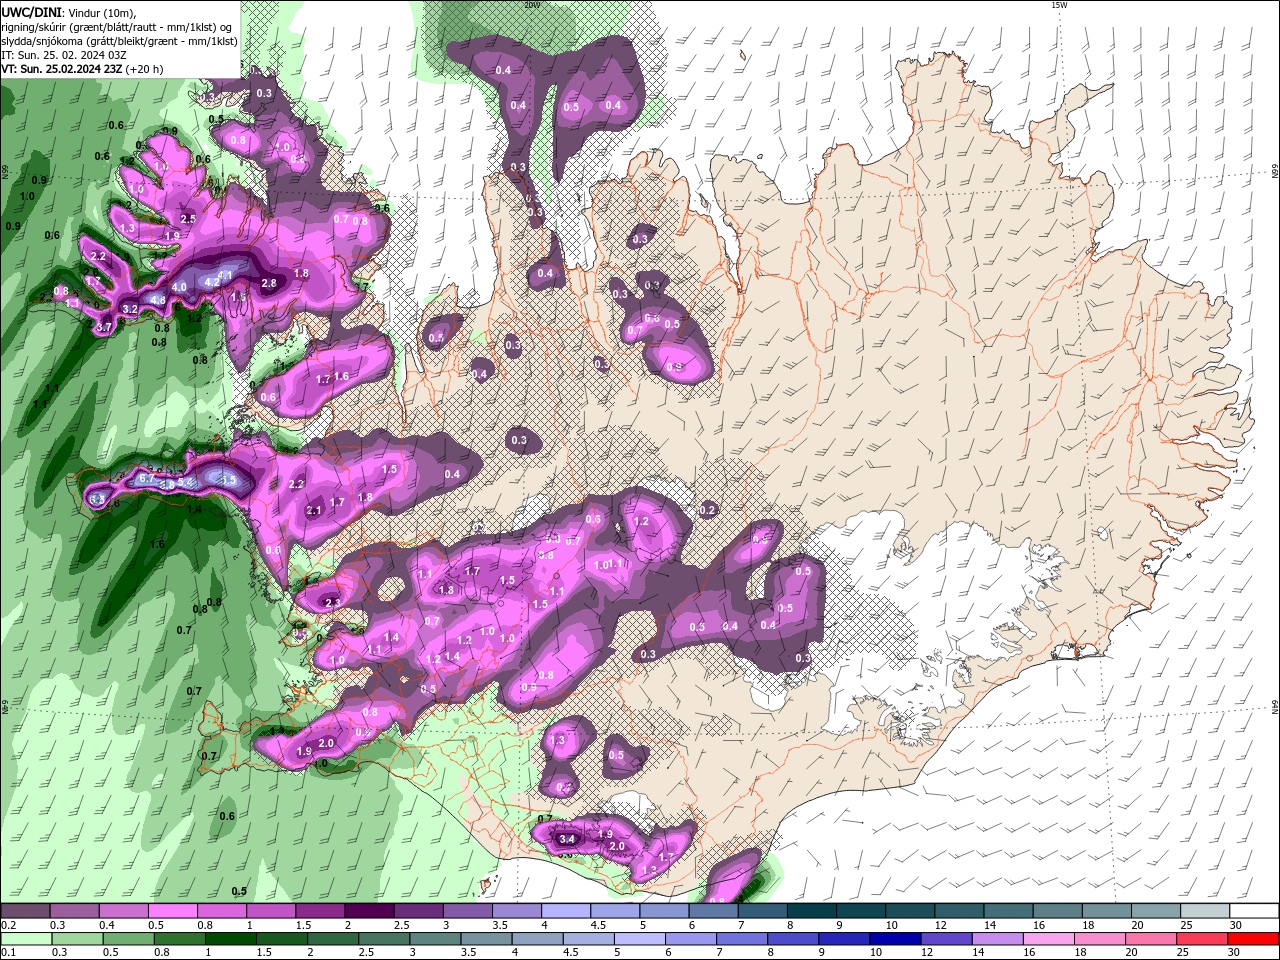The image size is (1280, 960).
Task: Click the UWC/DINI title in the header
Action: [x=31, y=11]
